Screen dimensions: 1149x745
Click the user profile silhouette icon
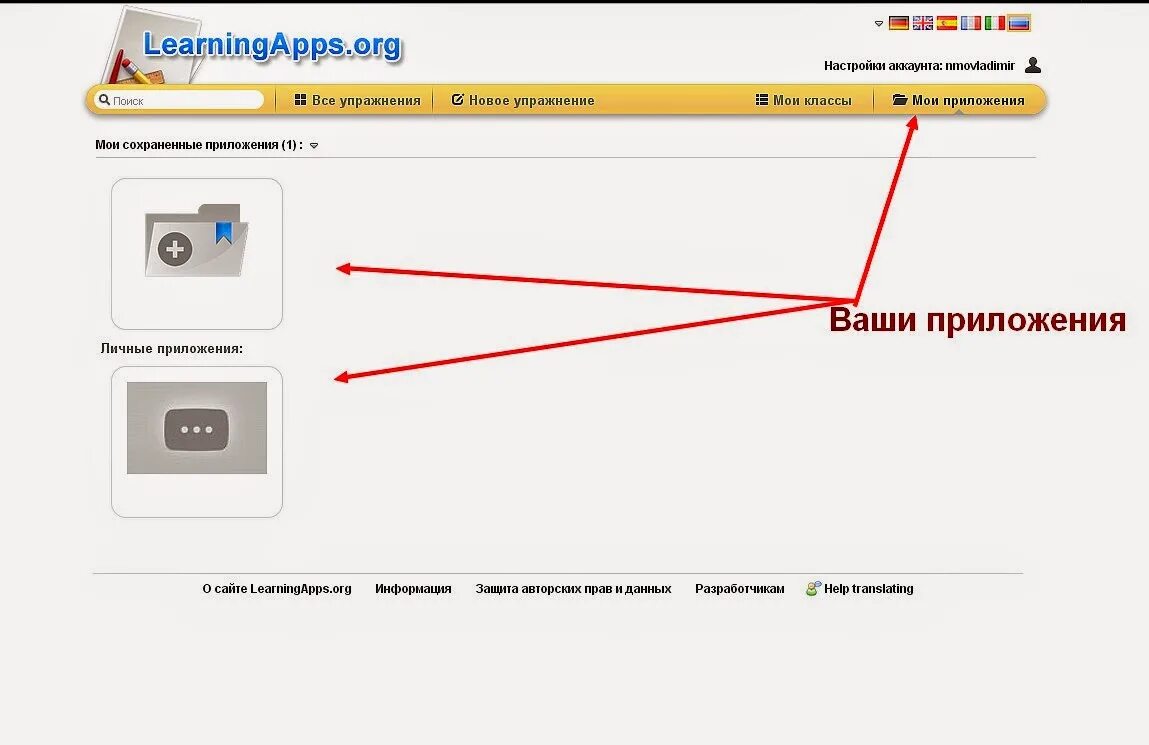click(1032, 65)
